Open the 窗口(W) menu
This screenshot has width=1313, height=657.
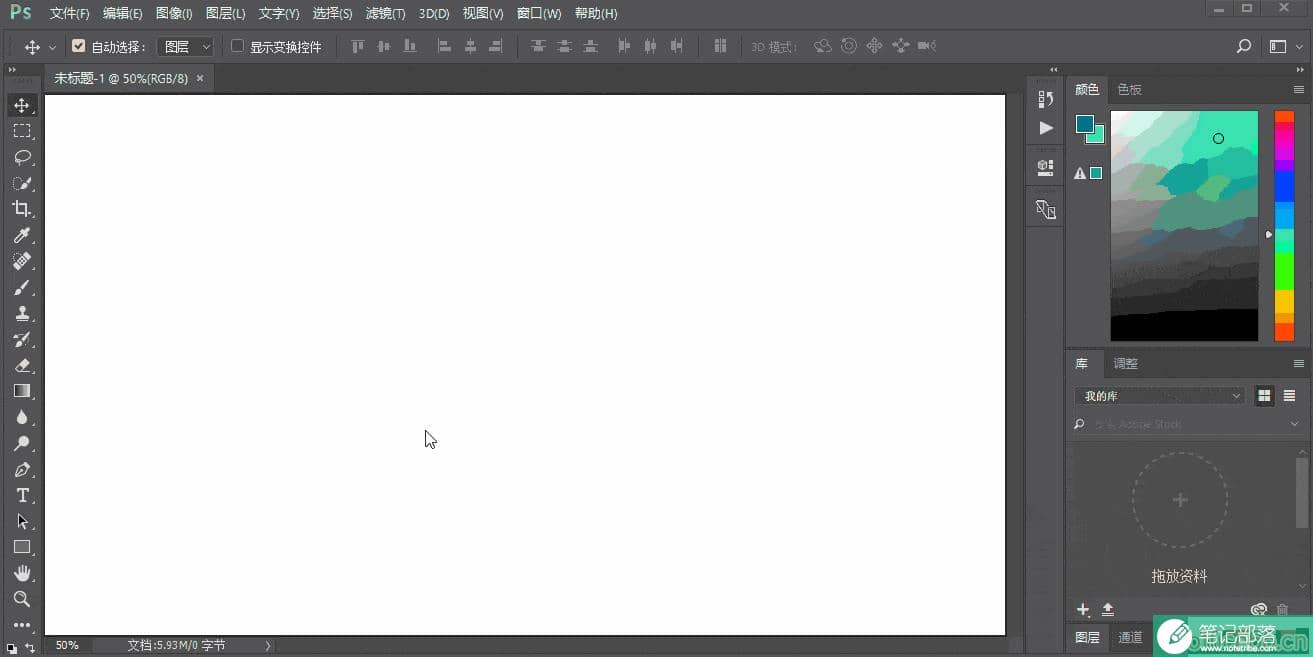[539, 14]
